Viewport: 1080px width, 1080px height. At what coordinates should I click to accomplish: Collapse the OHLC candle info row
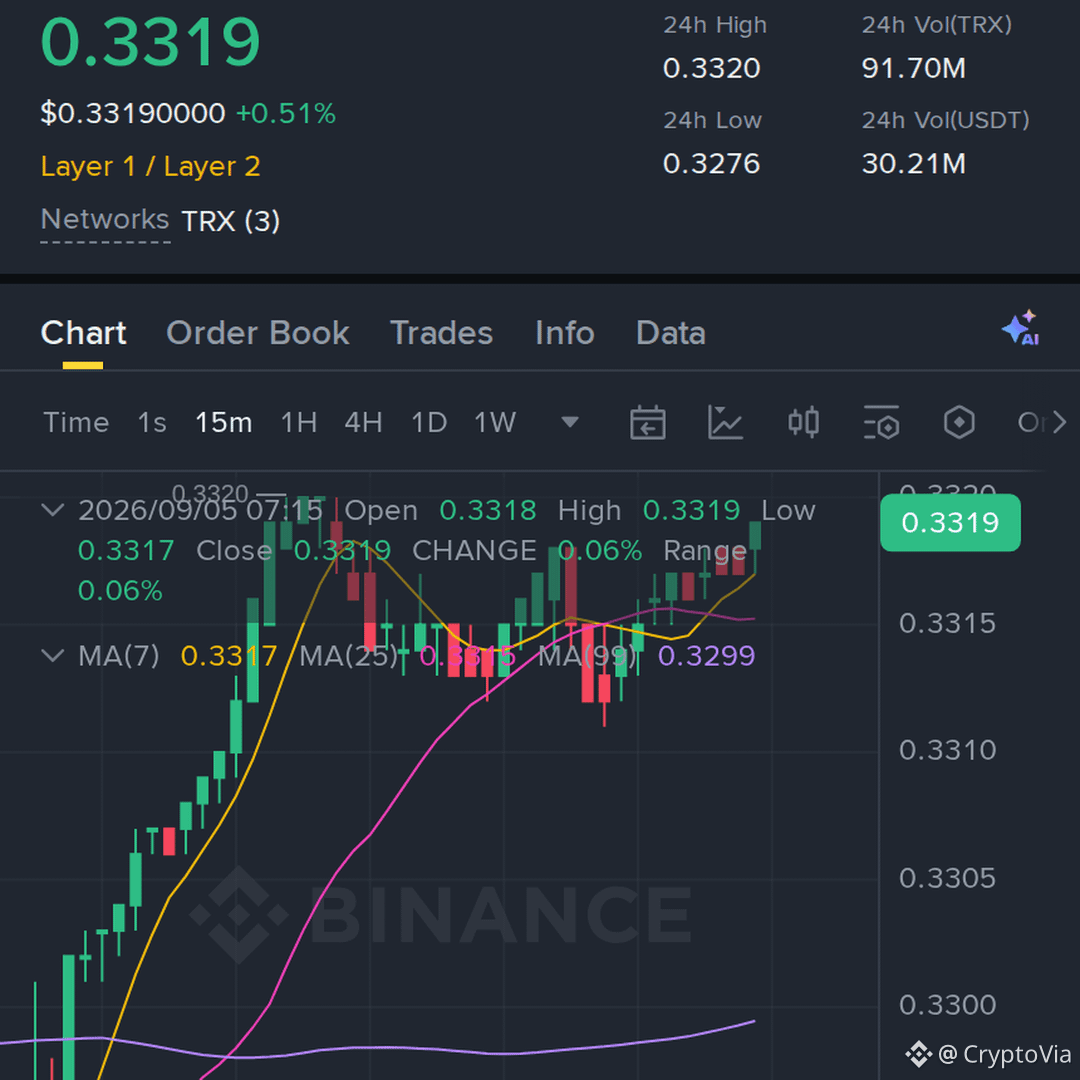point(52,510)
